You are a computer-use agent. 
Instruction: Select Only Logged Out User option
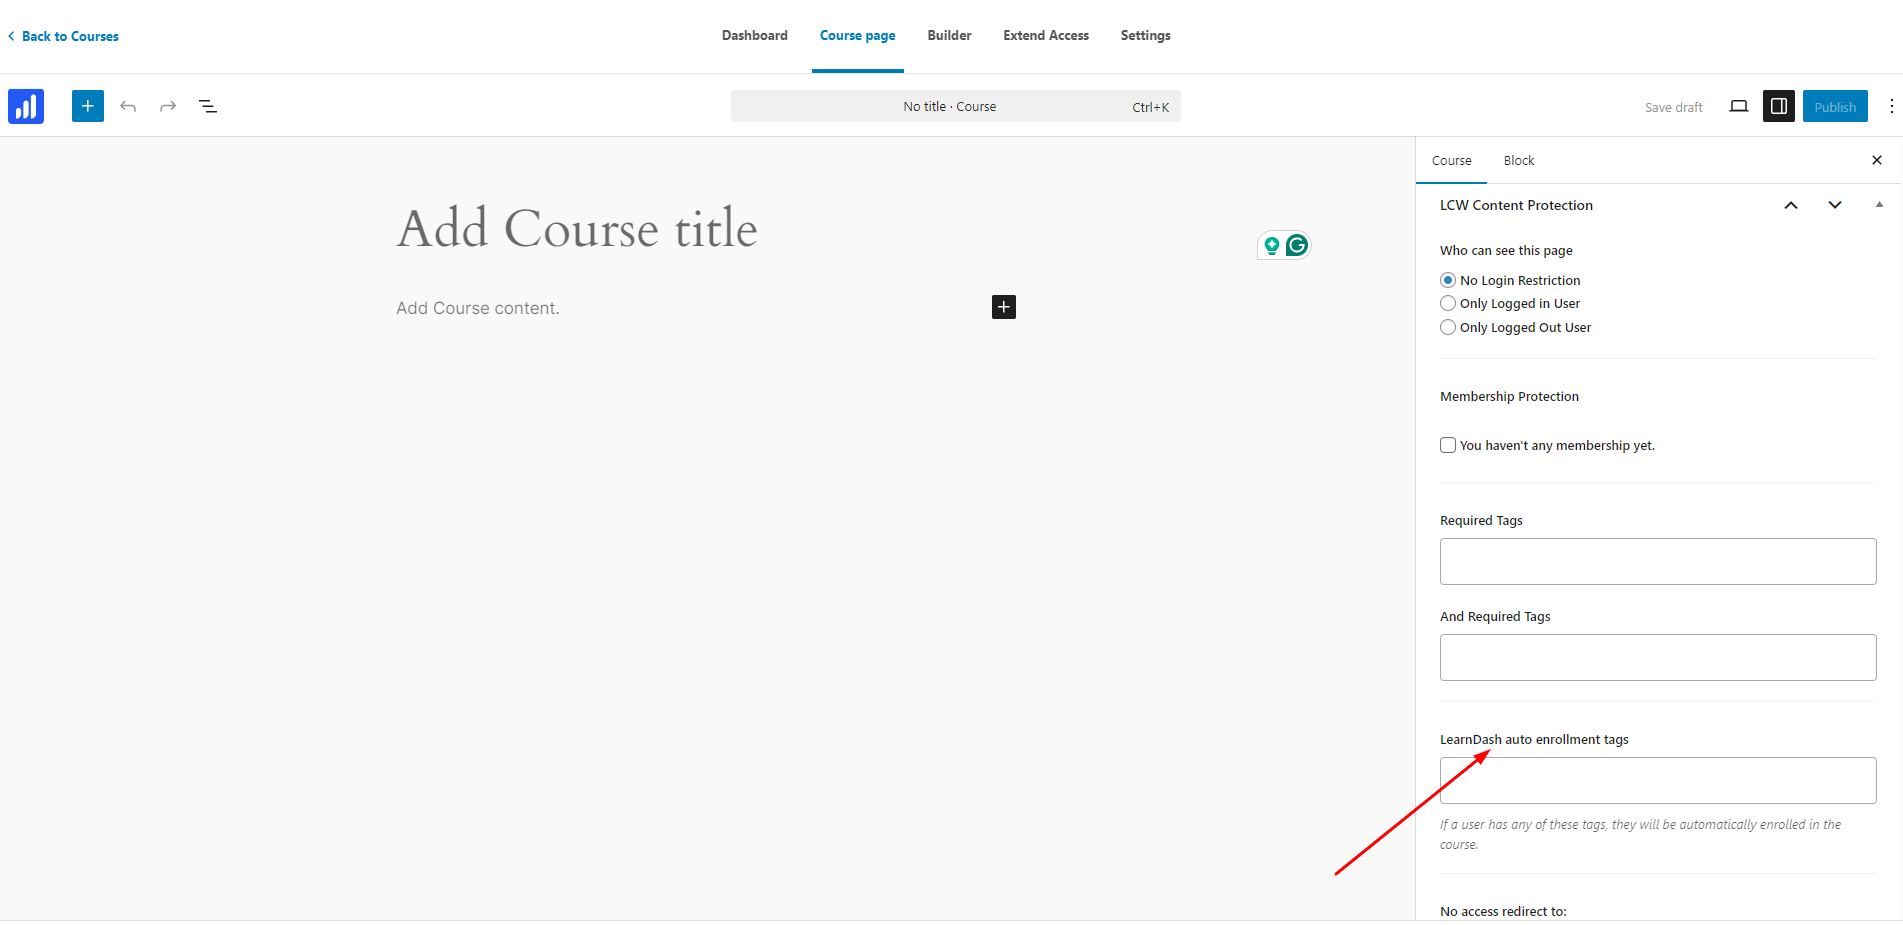[1448, 327]
